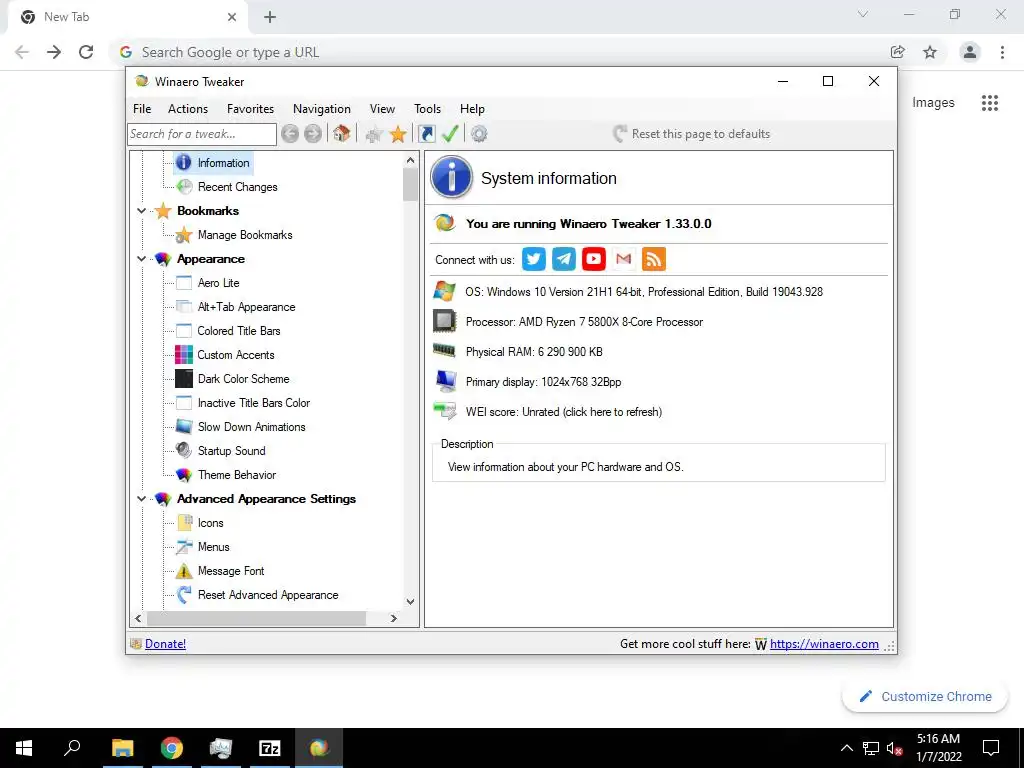Click WEI score to refresh rating

[x=564, y=412]
